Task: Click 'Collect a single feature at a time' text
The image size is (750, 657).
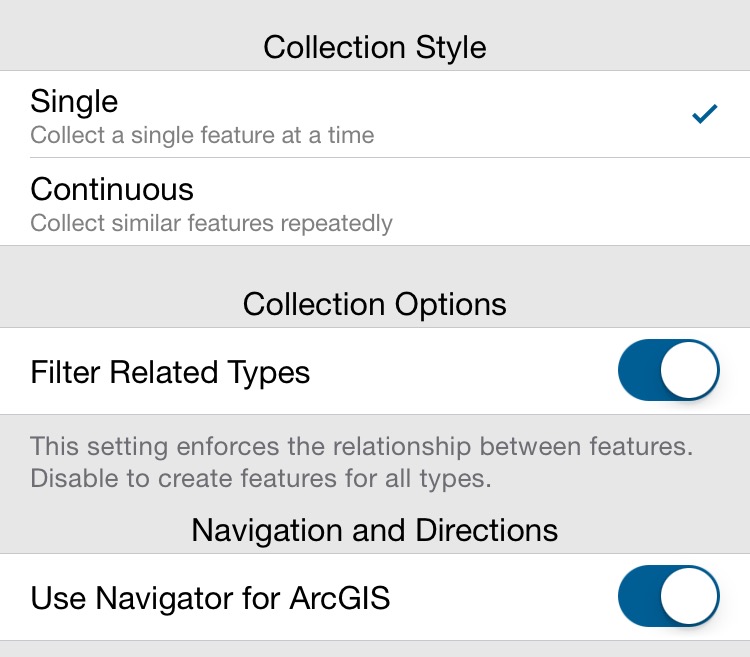Action: pyautogui.click(x=202, y=135)
